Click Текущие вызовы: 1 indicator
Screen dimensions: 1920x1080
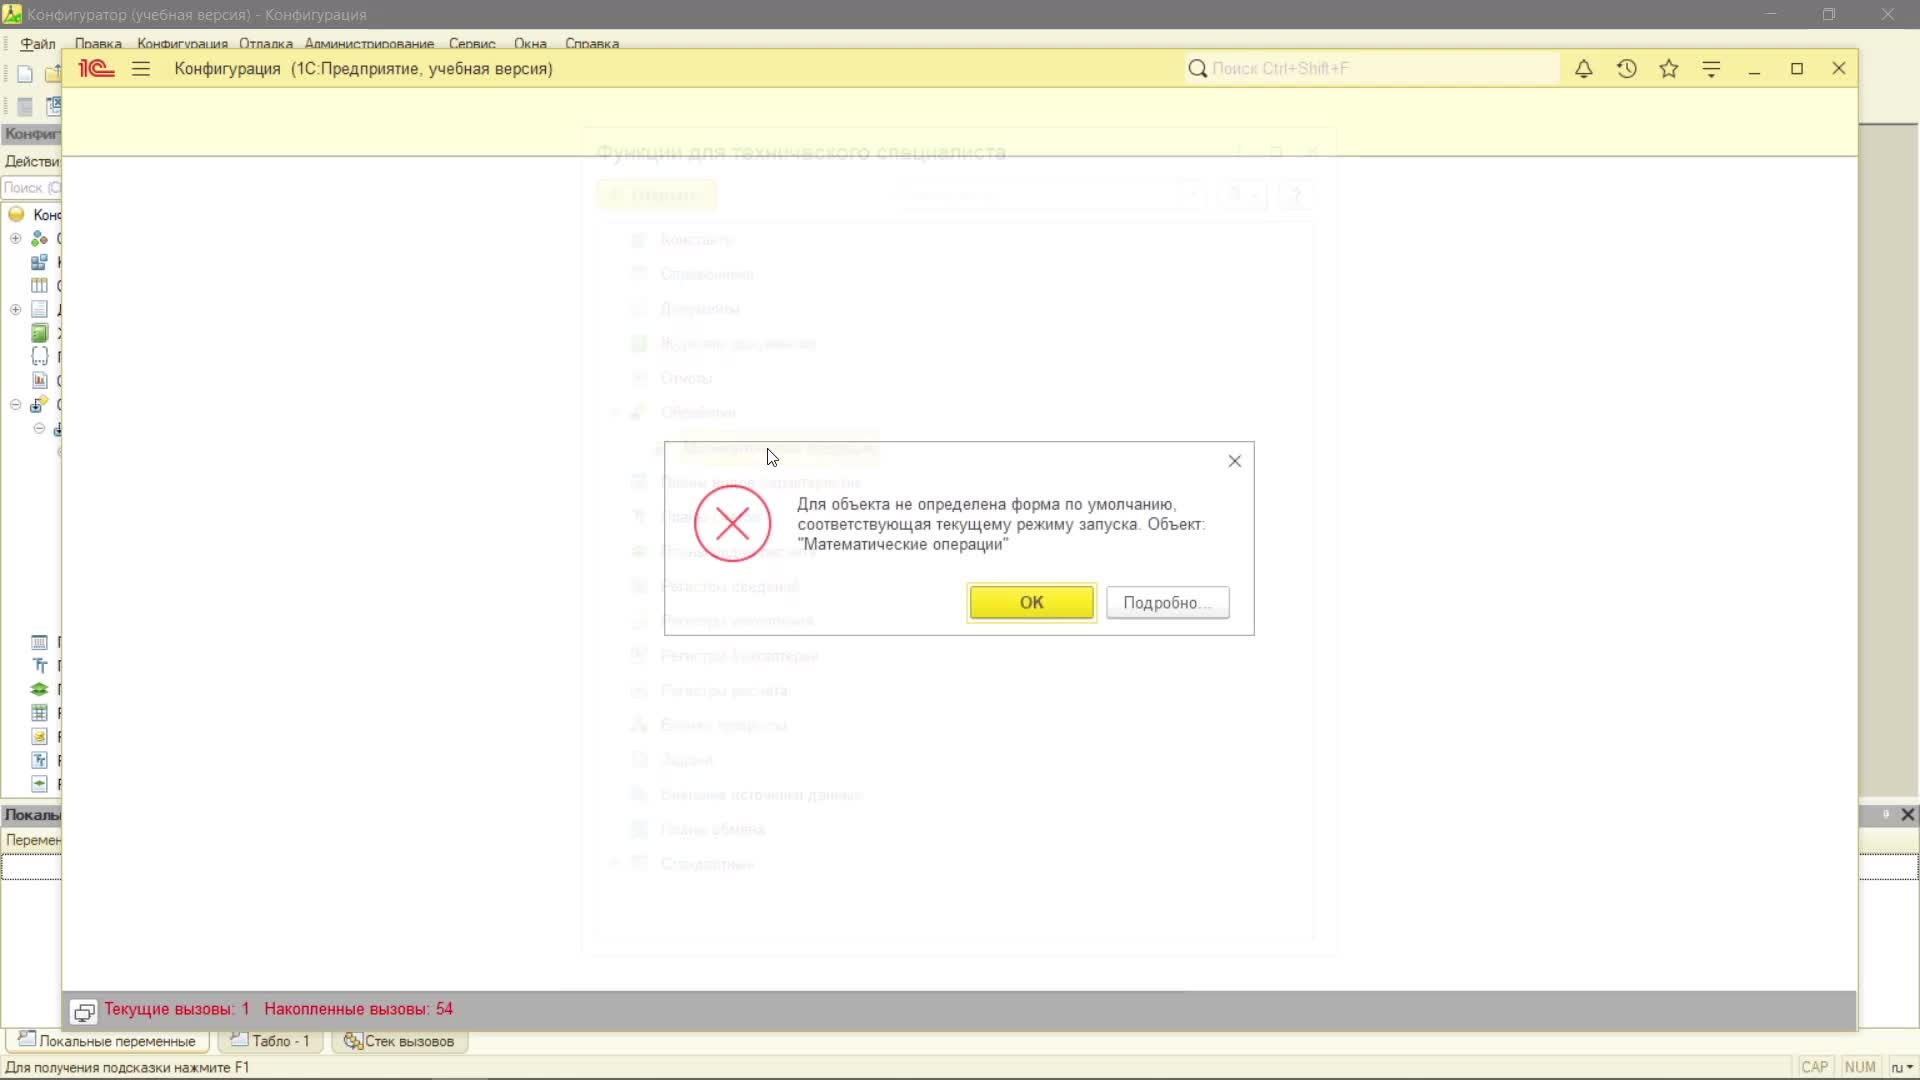tap(177, 1009)
